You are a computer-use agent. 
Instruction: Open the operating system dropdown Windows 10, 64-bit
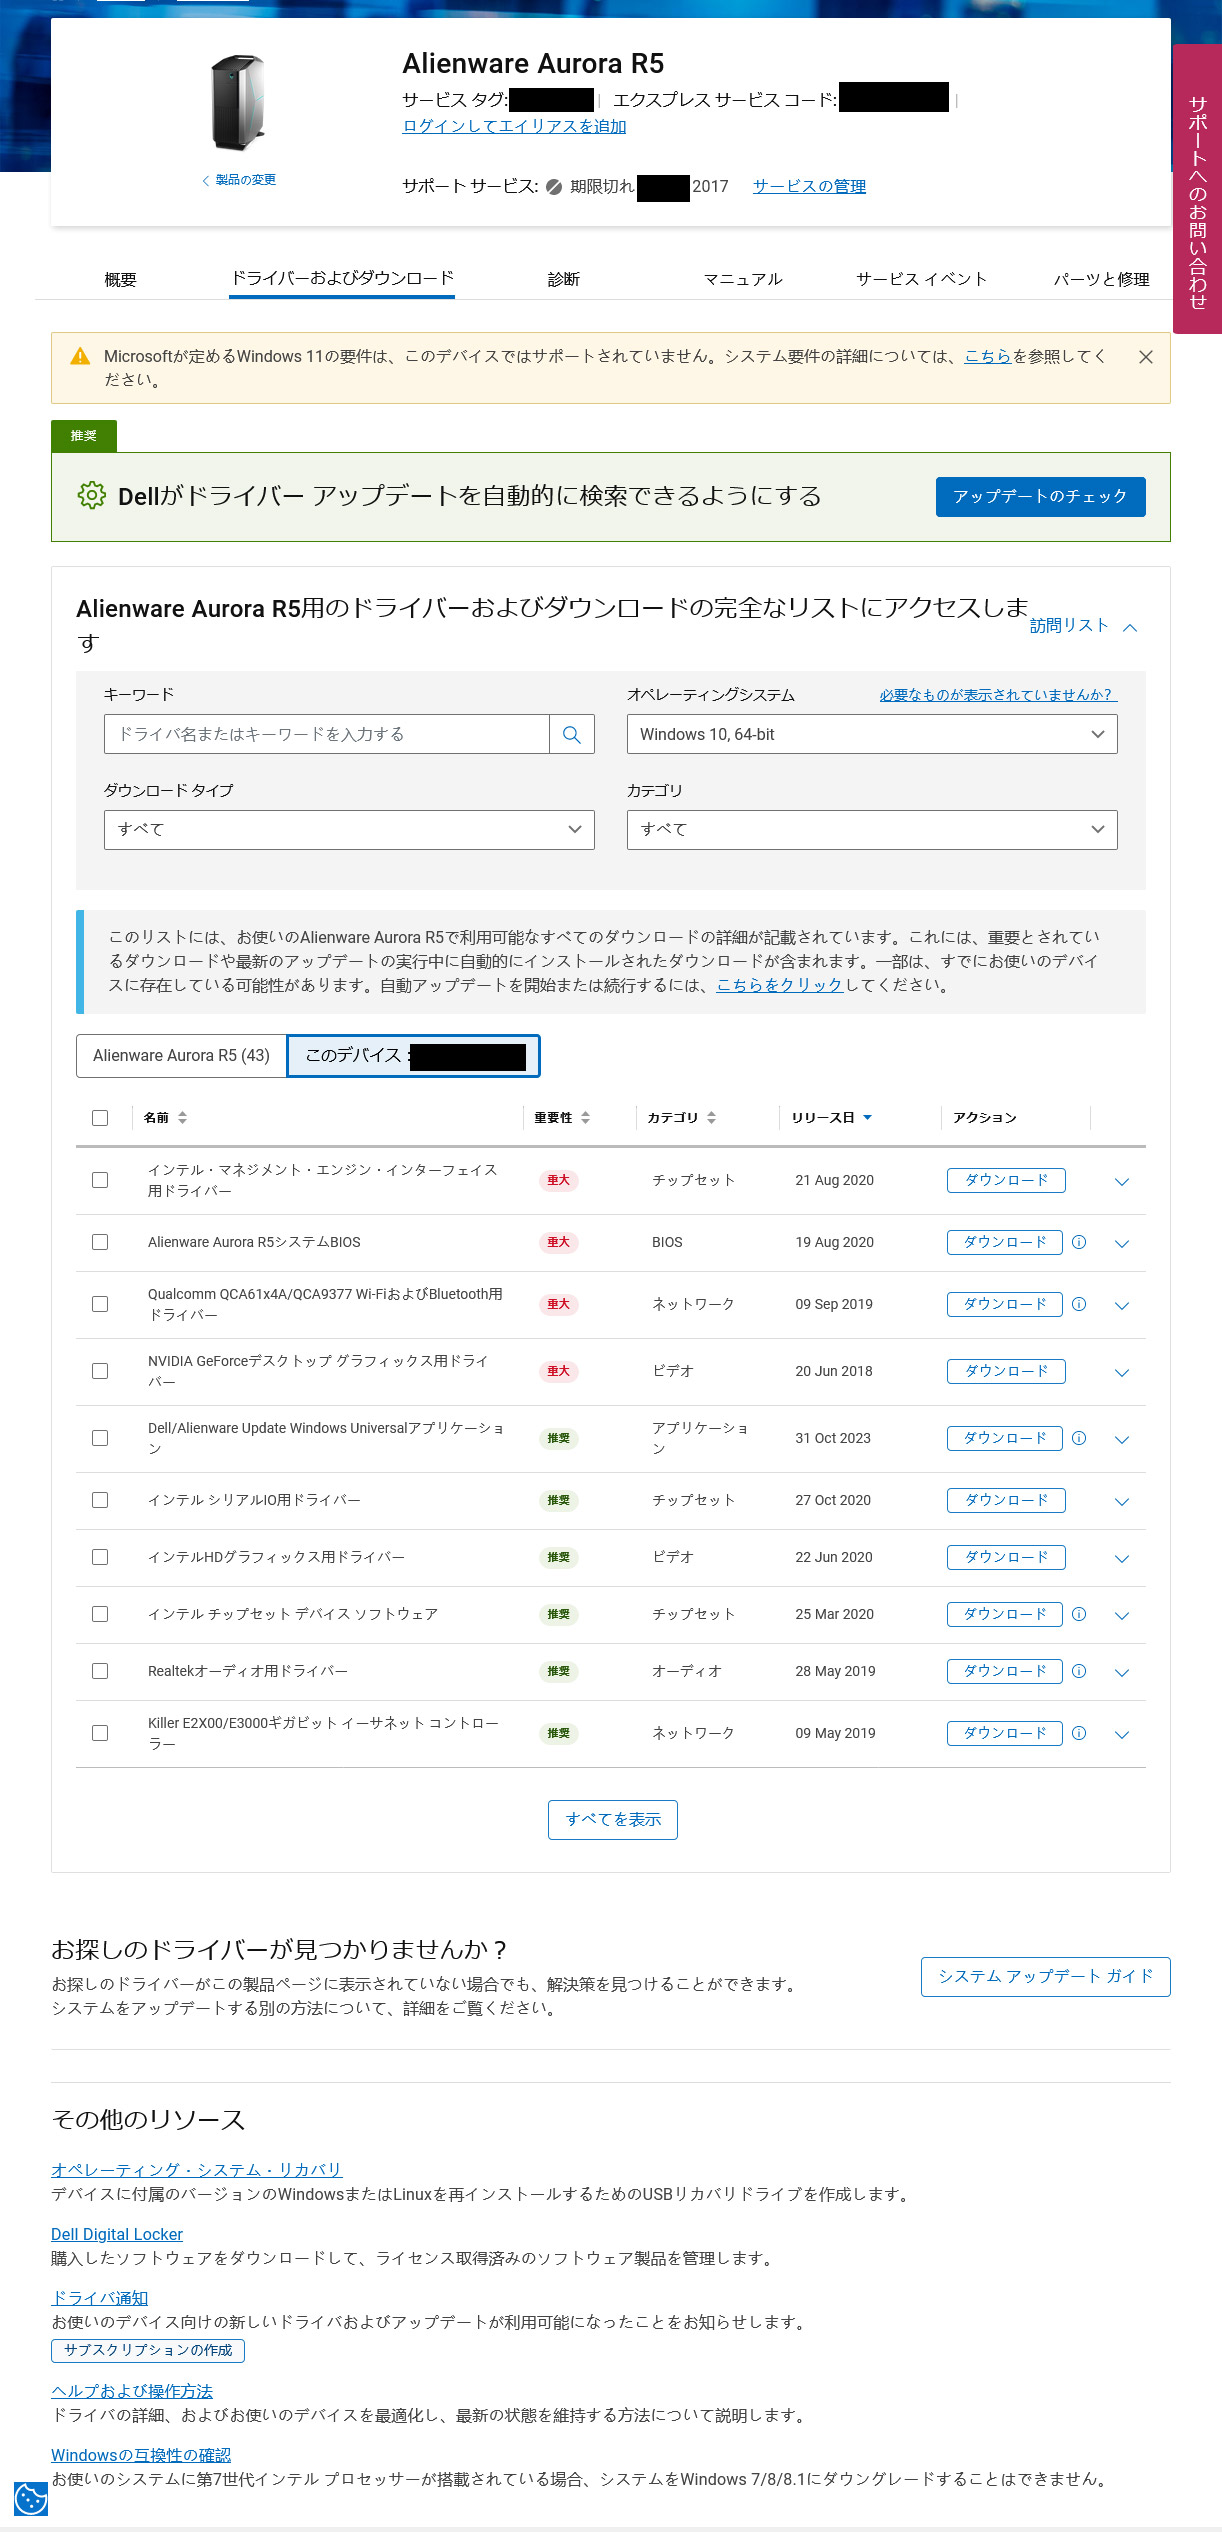(871, 735)
